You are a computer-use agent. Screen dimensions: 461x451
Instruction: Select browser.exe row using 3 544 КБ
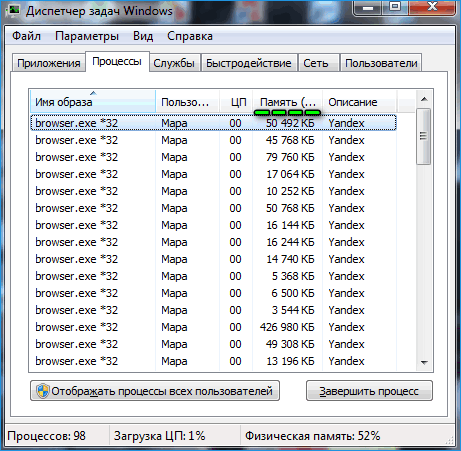click(213, 310)
